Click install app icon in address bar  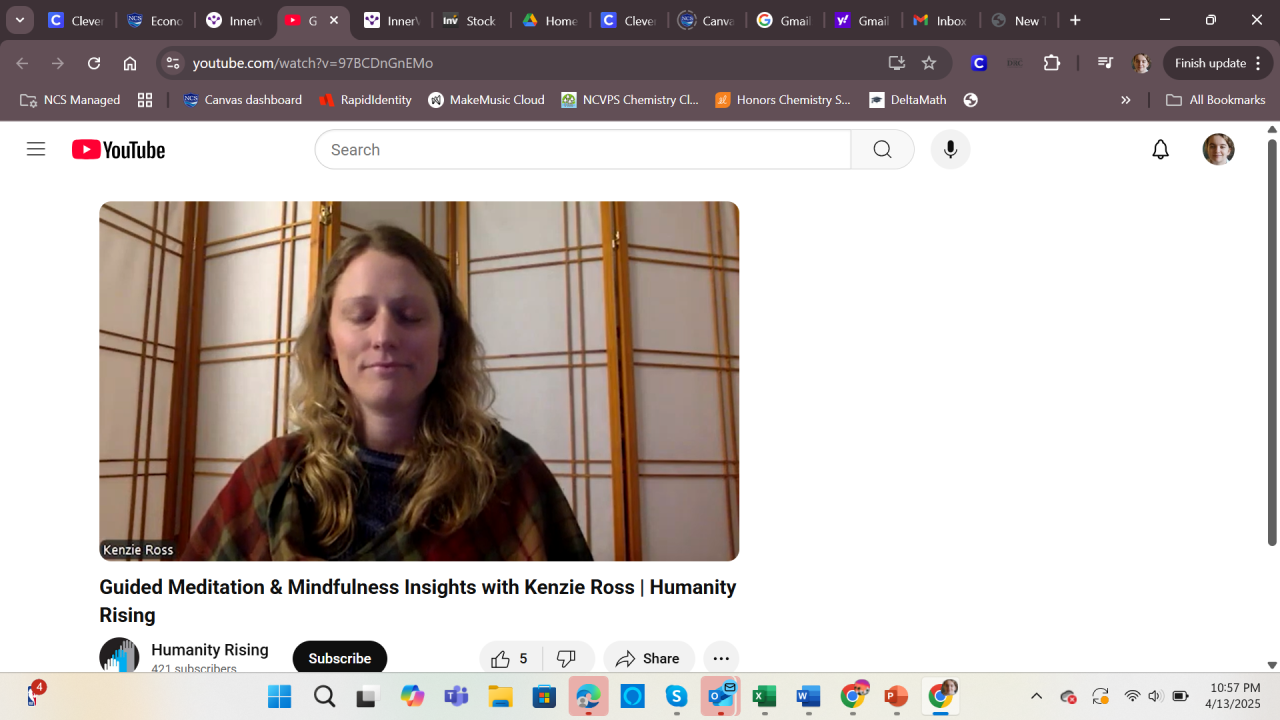click(897, 63)
